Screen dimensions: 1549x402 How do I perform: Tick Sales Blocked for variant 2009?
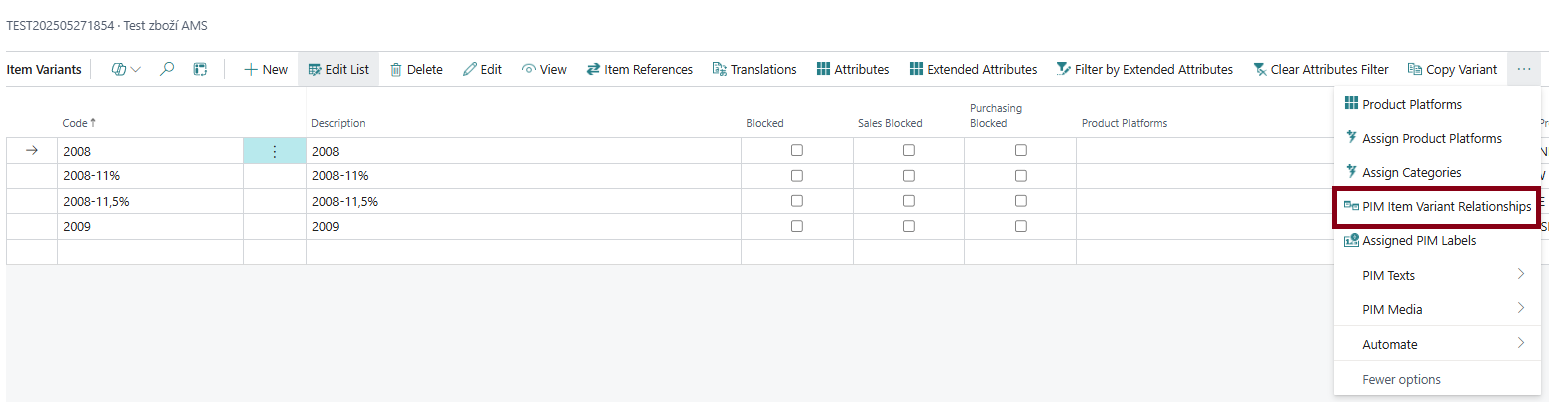909,226
